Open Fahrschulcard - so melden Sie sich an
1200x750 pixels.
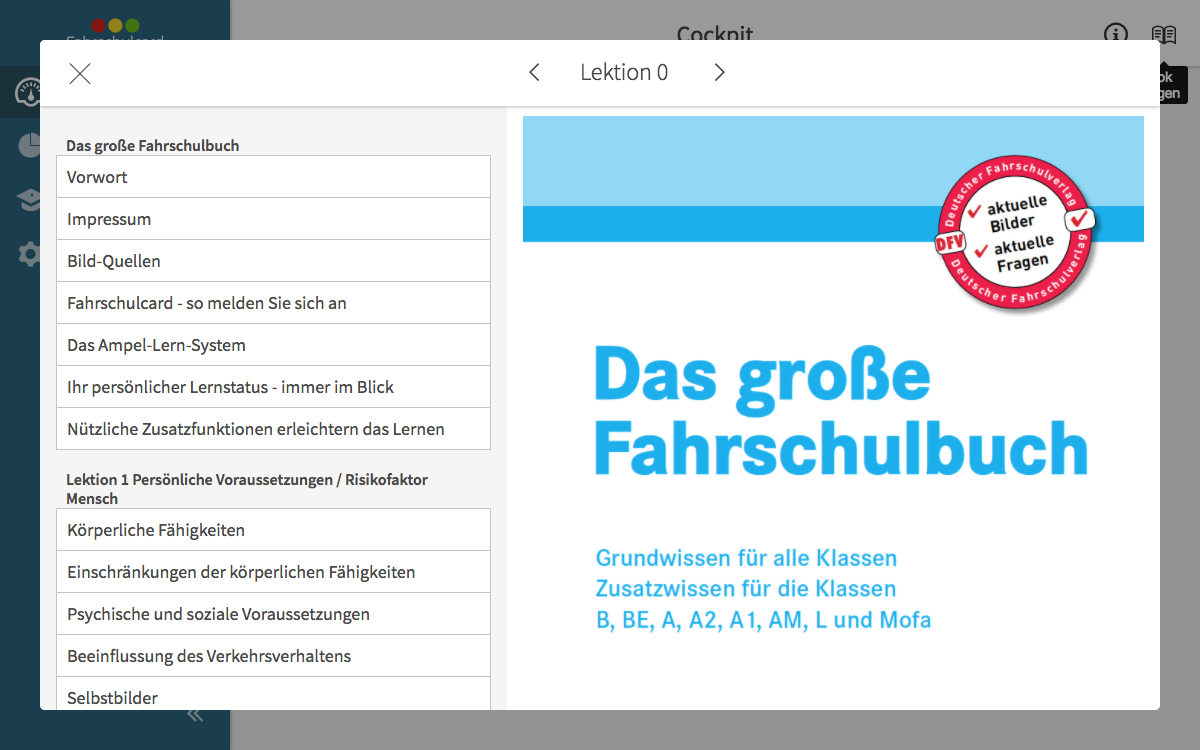coord(273,303)
